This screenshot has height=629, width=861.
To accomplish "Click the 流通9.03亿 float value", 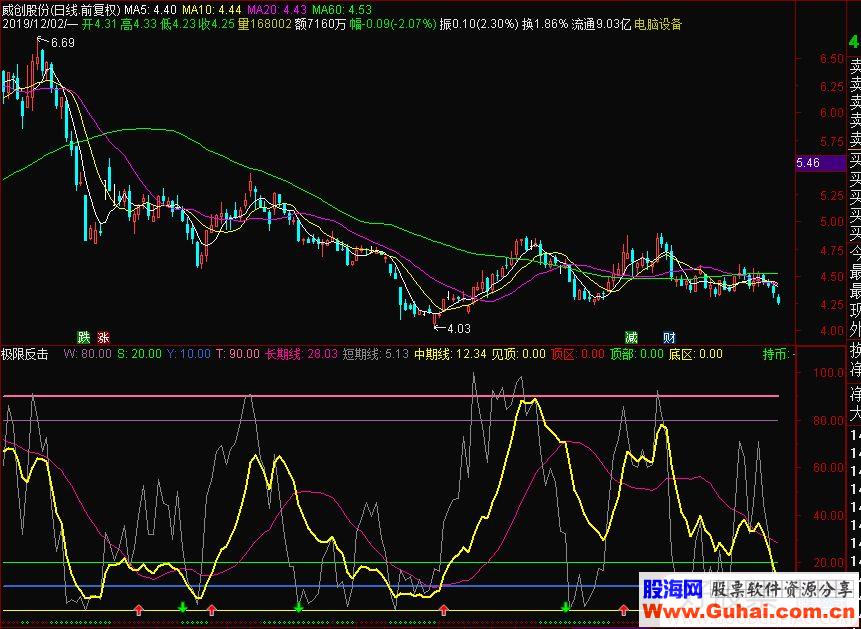I will (601, 24).
